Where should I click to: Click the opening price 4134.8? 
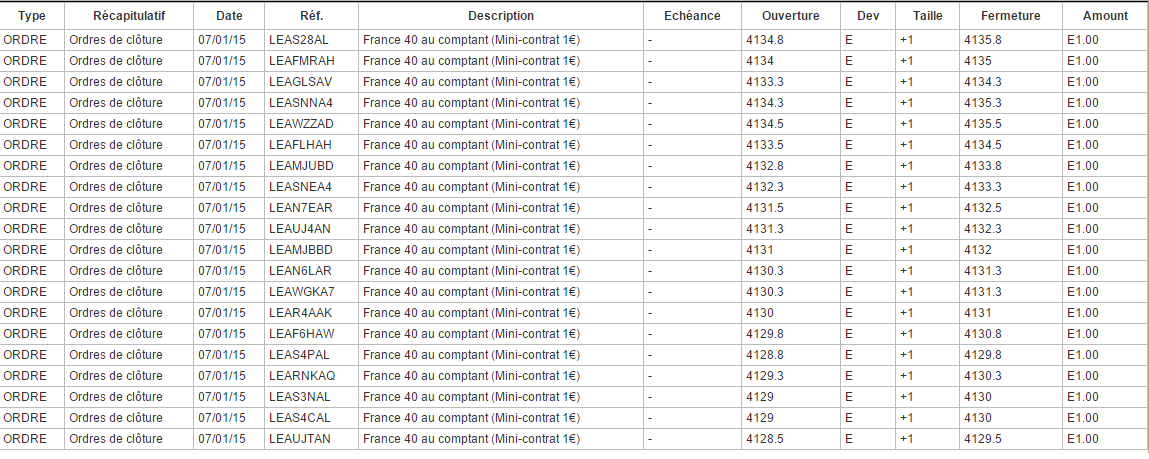[x=765, y=40]
